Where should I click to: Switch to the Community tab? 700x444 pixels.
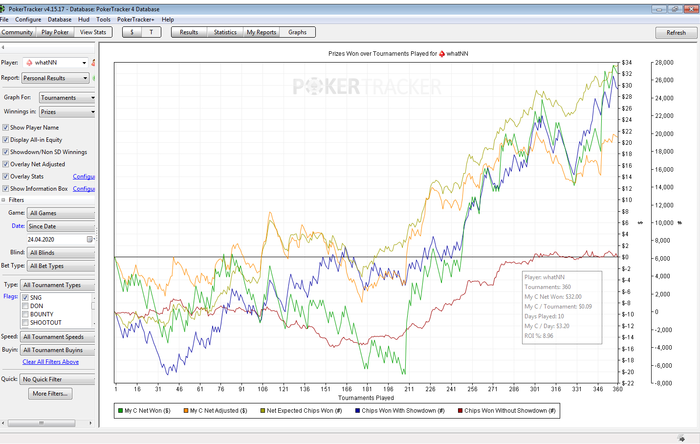coord(17,32)
